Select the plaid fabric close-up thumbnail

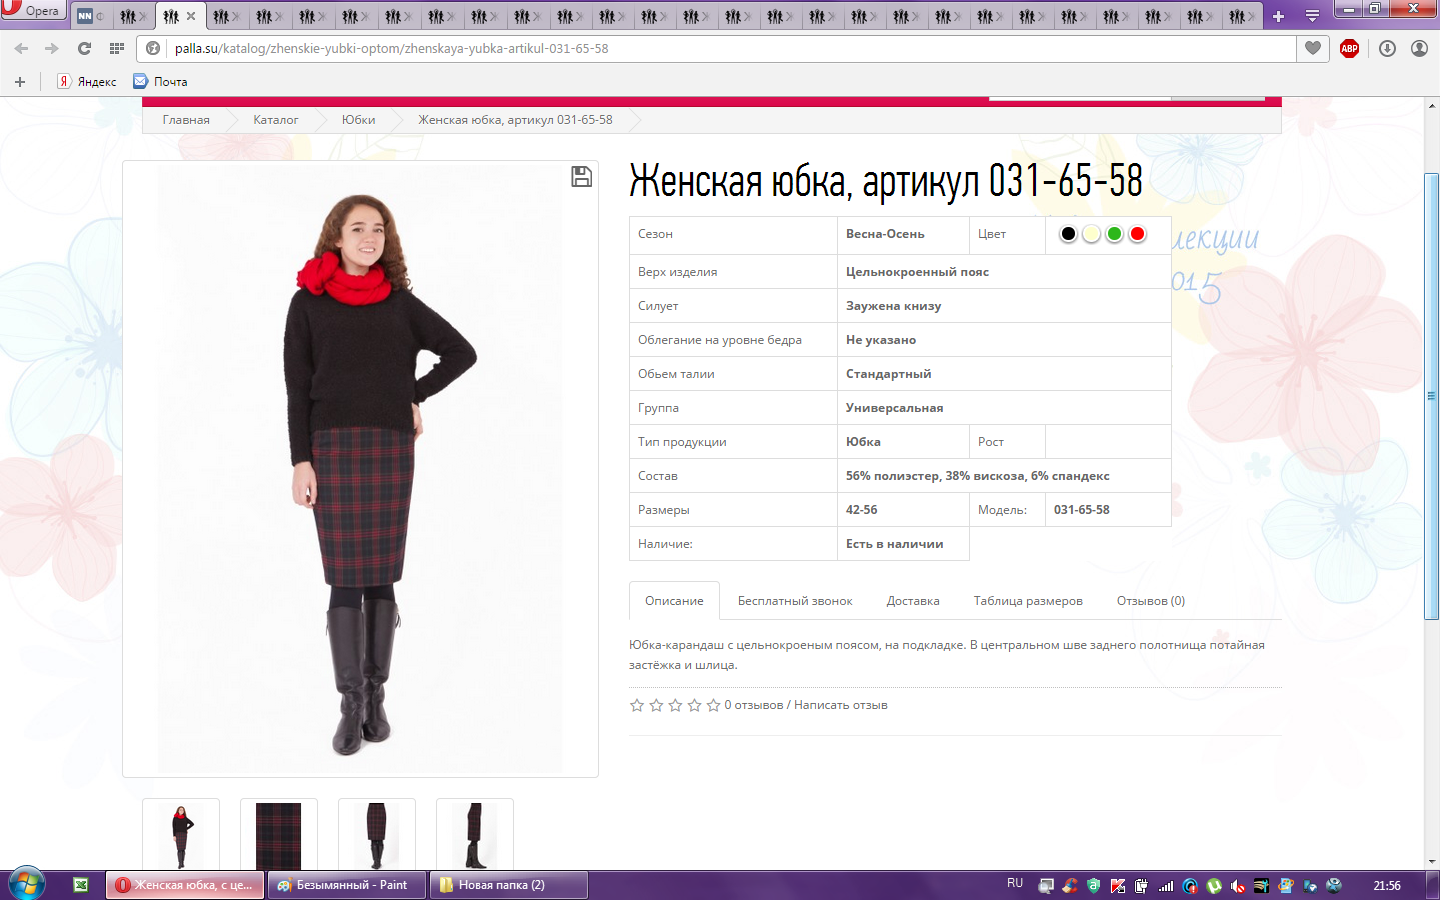pyautogui.click(x=279, y=835)
